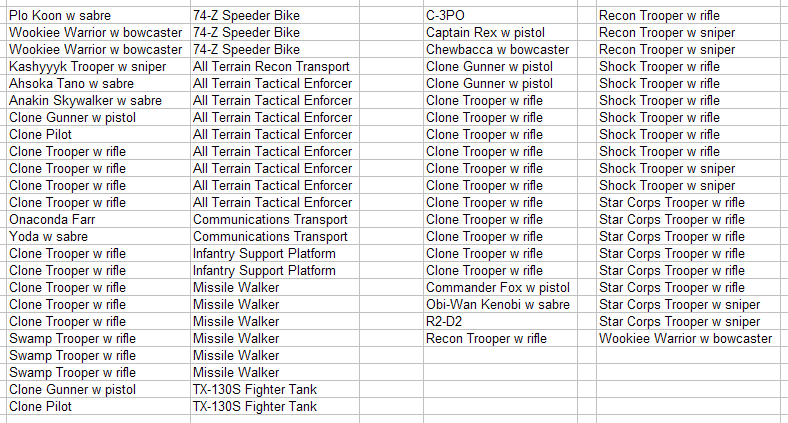Click the Kashyyyk Trooper w sniper cell
Viewport: 788px width, 423px height.
point(98,66)
